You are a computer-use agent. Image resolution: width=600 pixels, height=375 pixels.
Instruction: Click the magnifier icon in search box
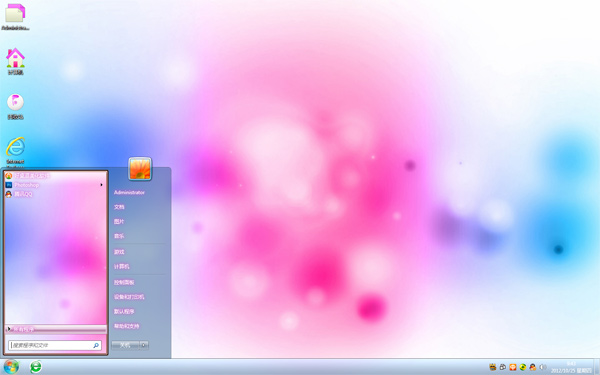click(96, 345)
